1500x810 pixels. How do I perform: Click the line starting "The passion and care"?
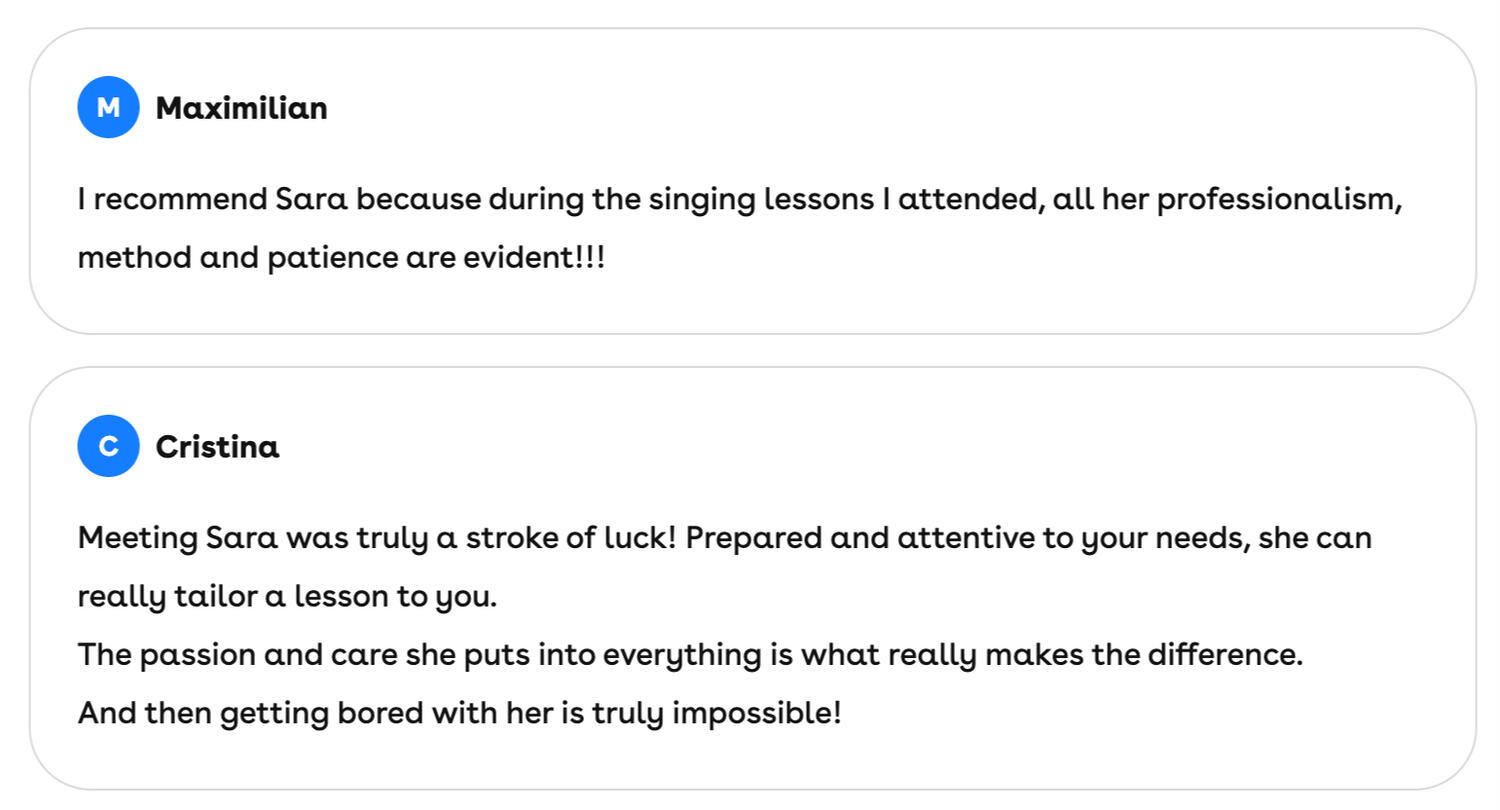(690, 655)
